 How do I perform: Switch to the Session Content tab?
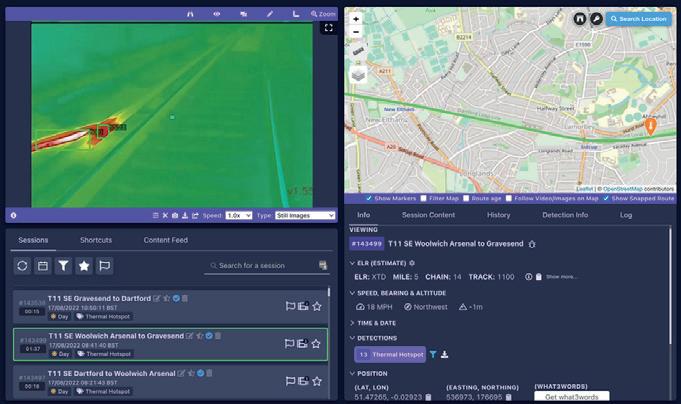click(428, 215)
